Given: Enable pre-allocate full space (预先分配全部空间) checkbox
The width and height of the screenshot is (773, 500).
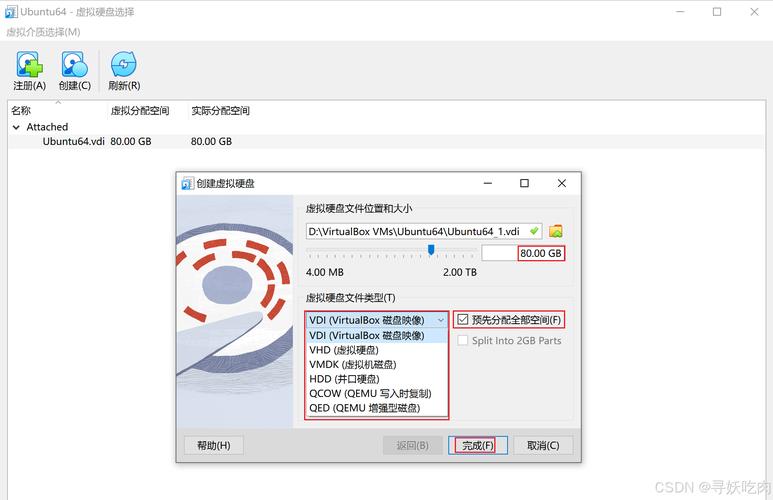Looking at the screenshot, I should (462, 320).
